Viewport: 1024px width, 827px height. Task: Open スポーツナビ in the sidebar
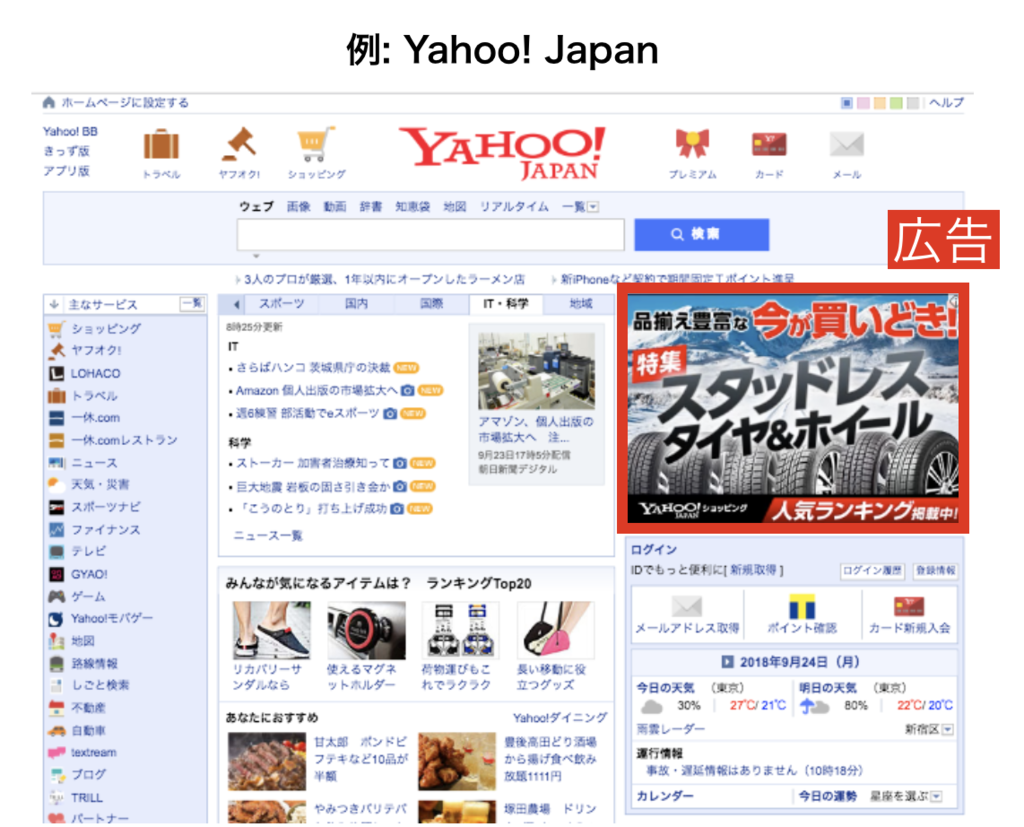106,507
